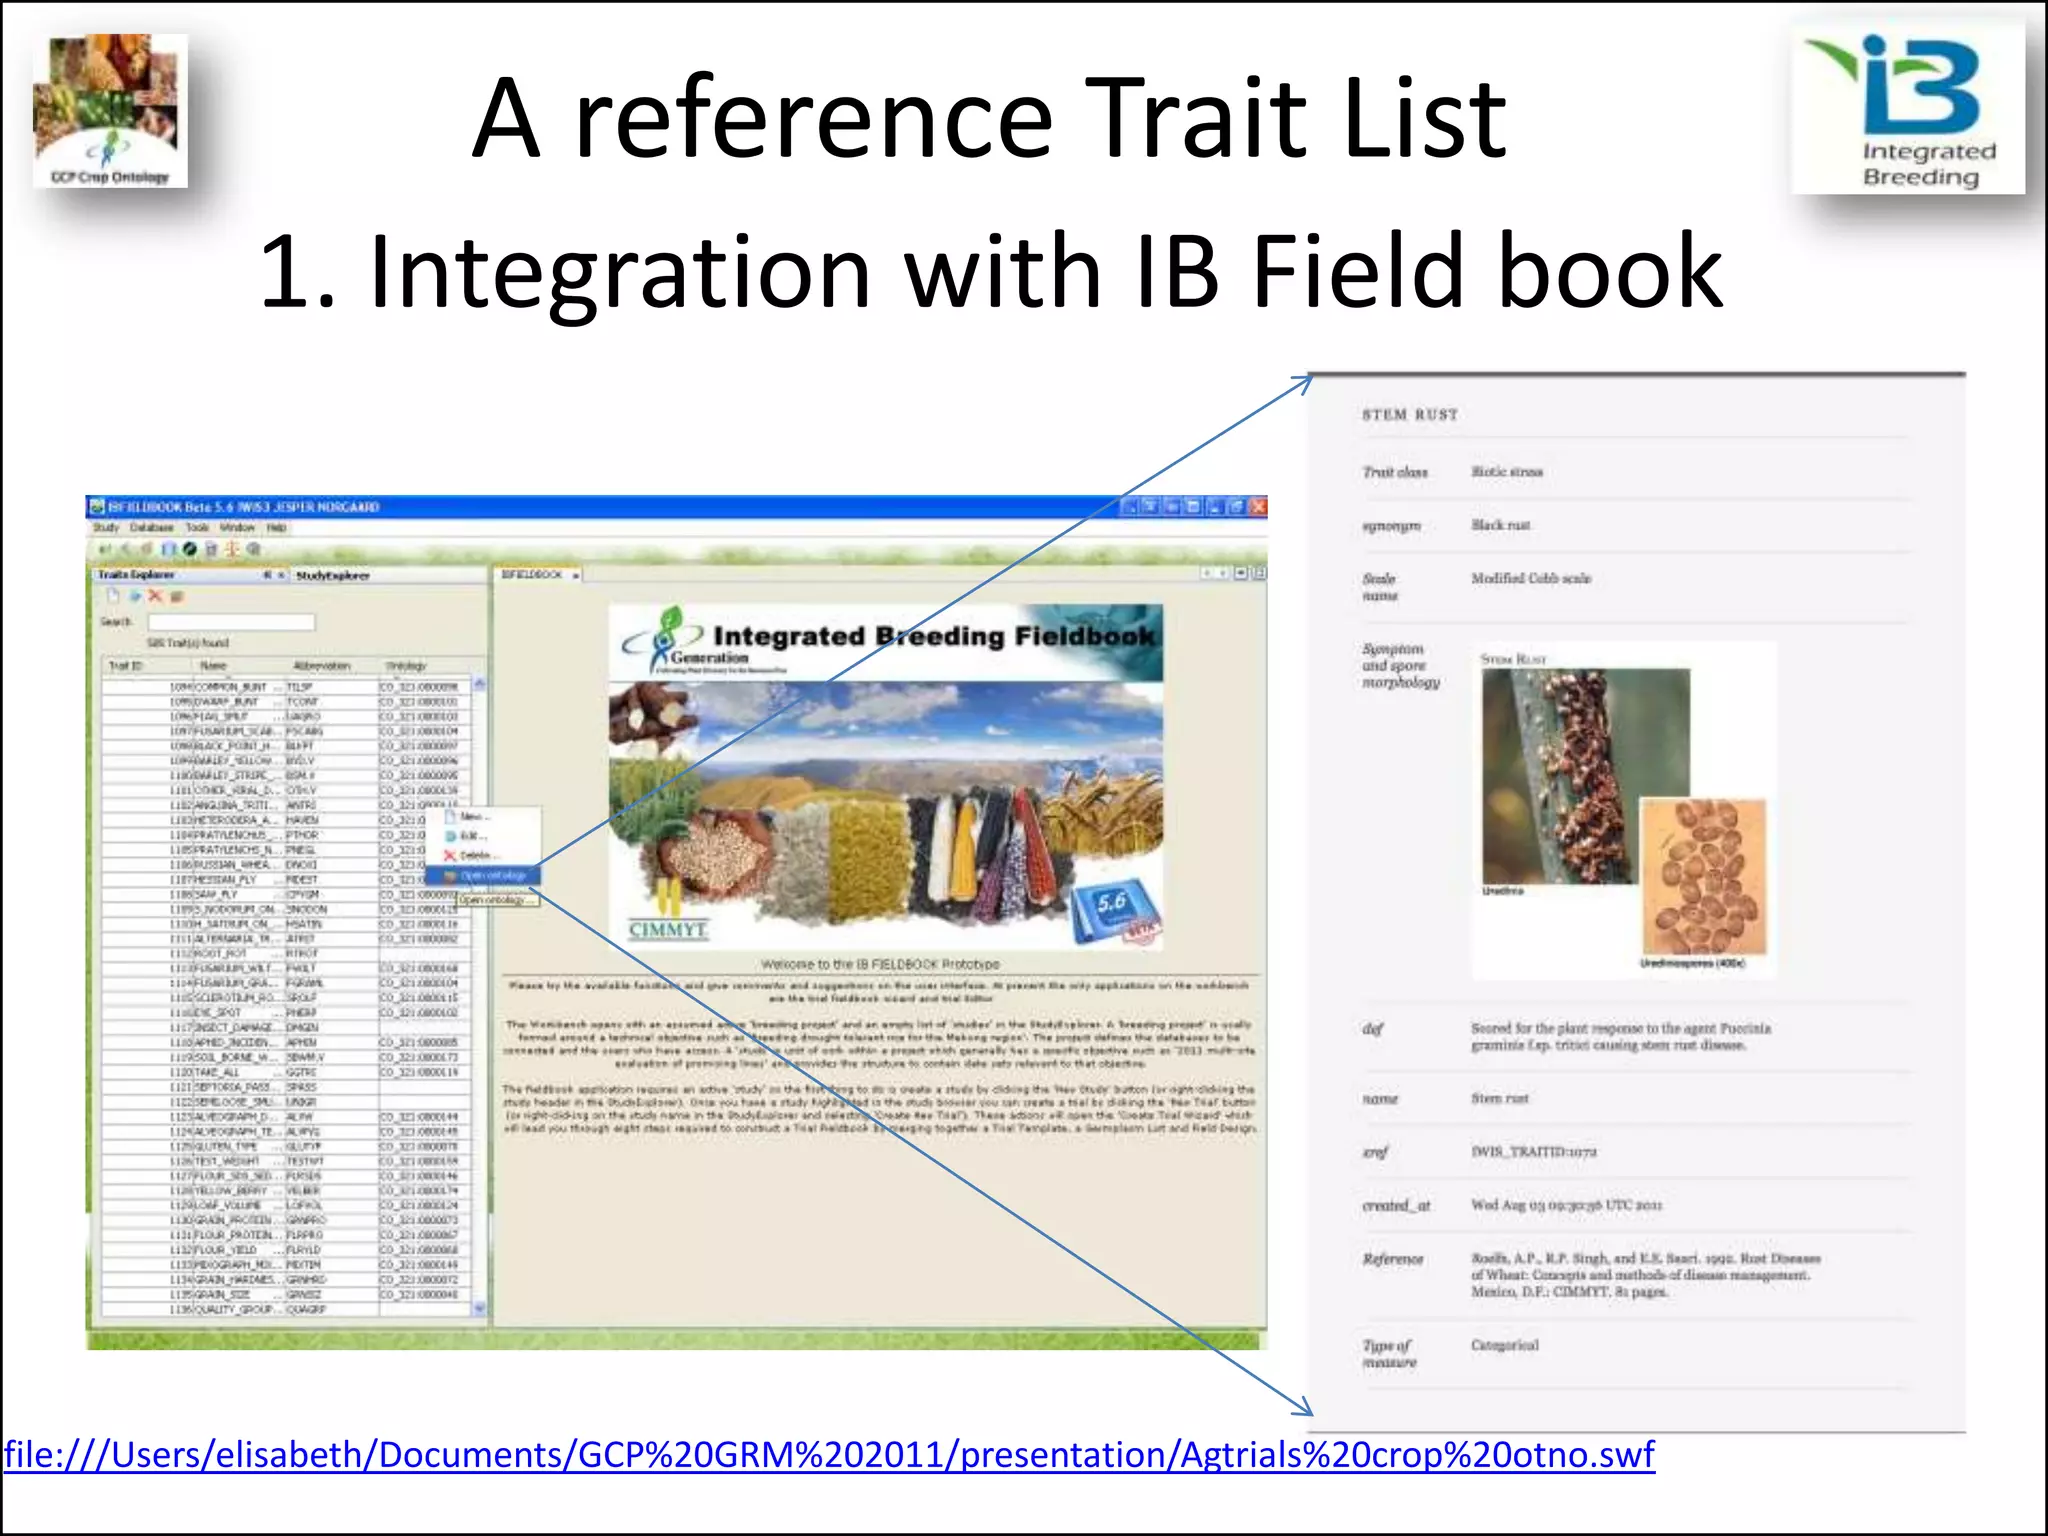Select the YELLOW_BERRY trait row

point(287,1191)
